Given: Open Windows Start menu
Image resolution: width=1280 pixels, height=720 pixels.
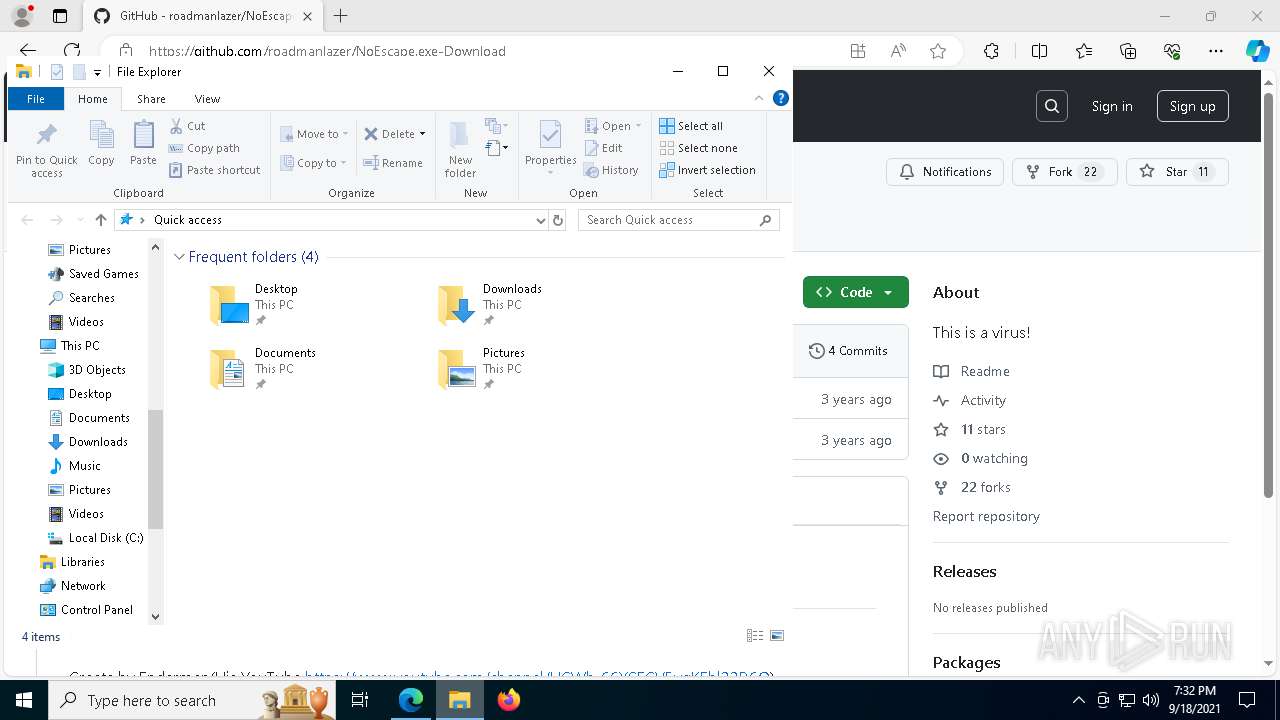Looking at the screenshot, I should [x=24, y=700].
